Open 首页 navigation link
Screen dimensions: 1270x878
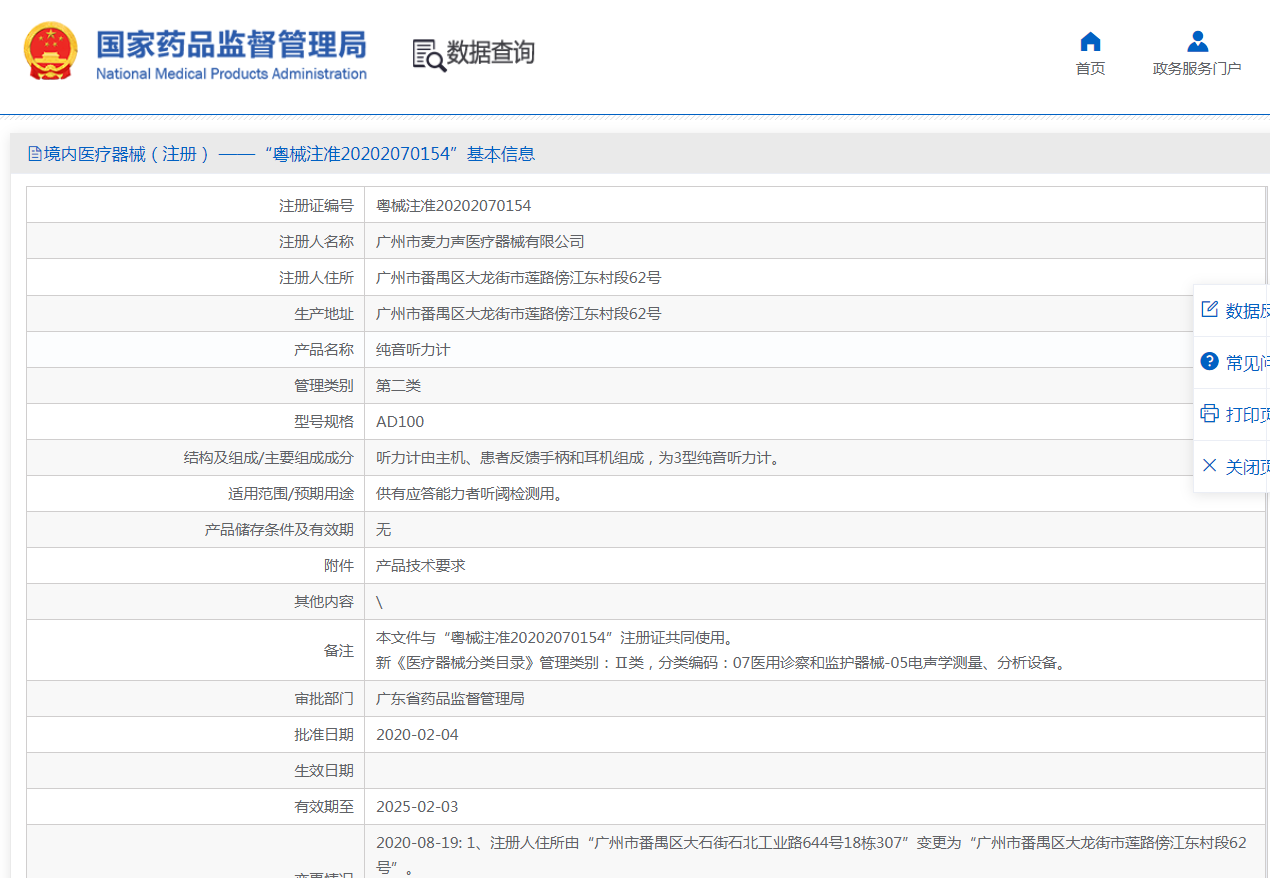pos(1090,69)
